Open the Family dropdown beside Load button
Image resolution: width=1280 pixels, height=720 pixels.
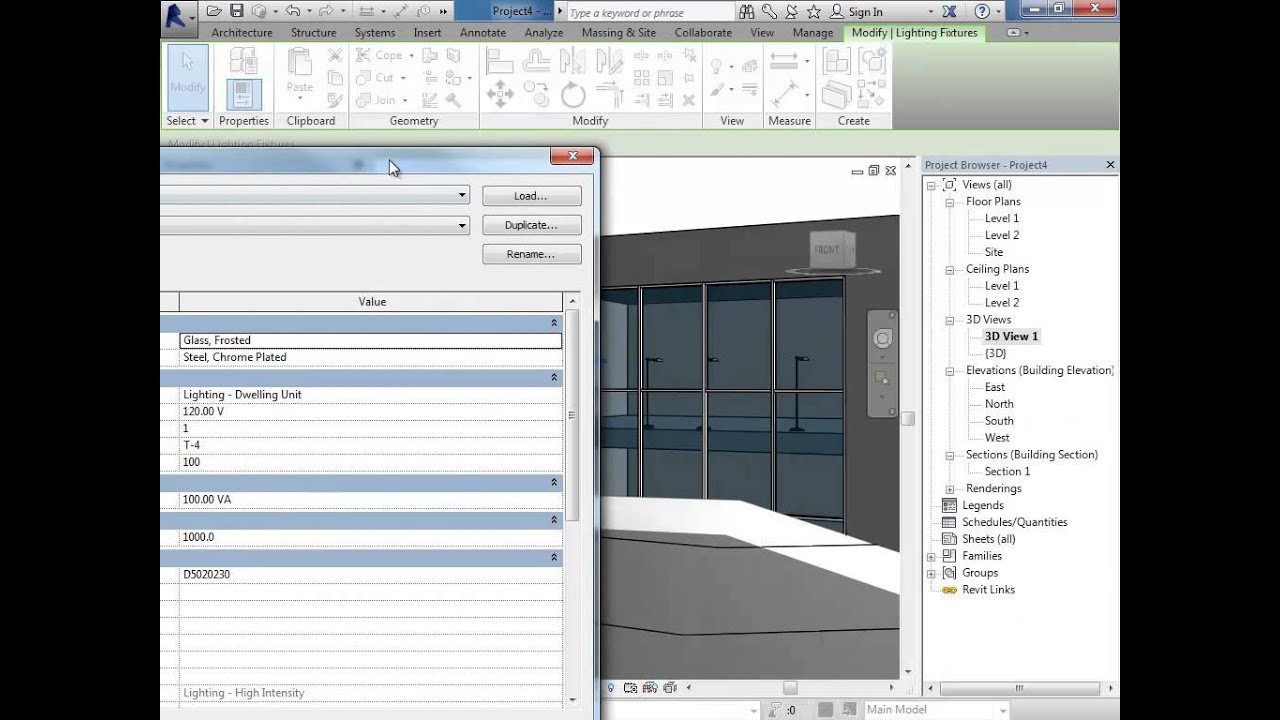click(x=462, y=195)
